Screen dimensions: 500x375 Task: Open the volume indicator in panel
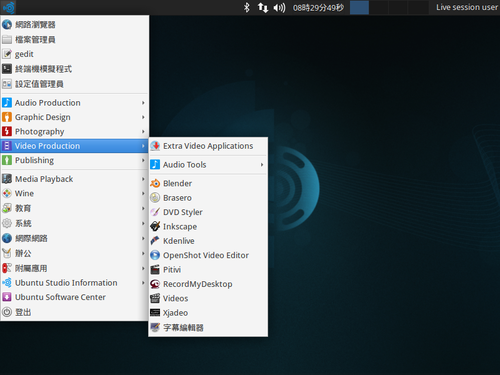click(279, 7)
